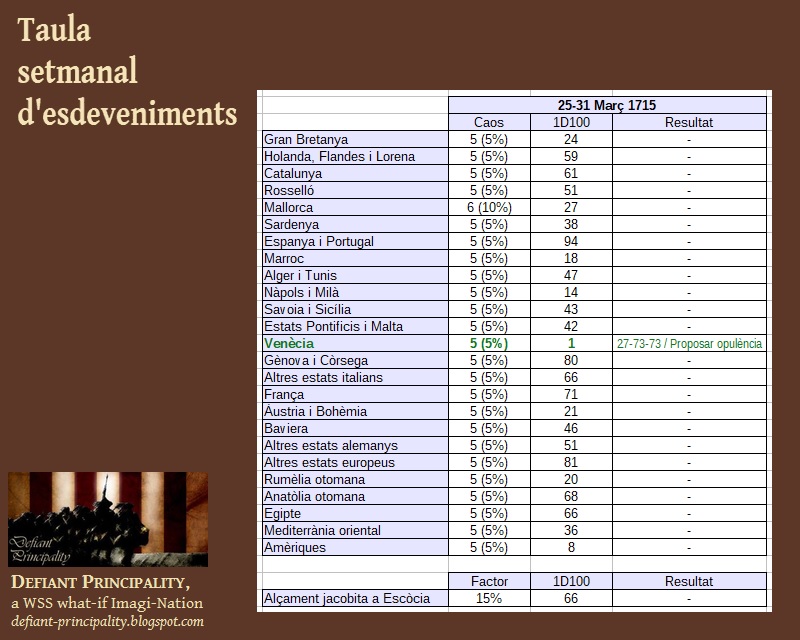The image size is (800, 640).
Task: Click the '8' roll for Amèriques
Action: click(x=571, y=548)
